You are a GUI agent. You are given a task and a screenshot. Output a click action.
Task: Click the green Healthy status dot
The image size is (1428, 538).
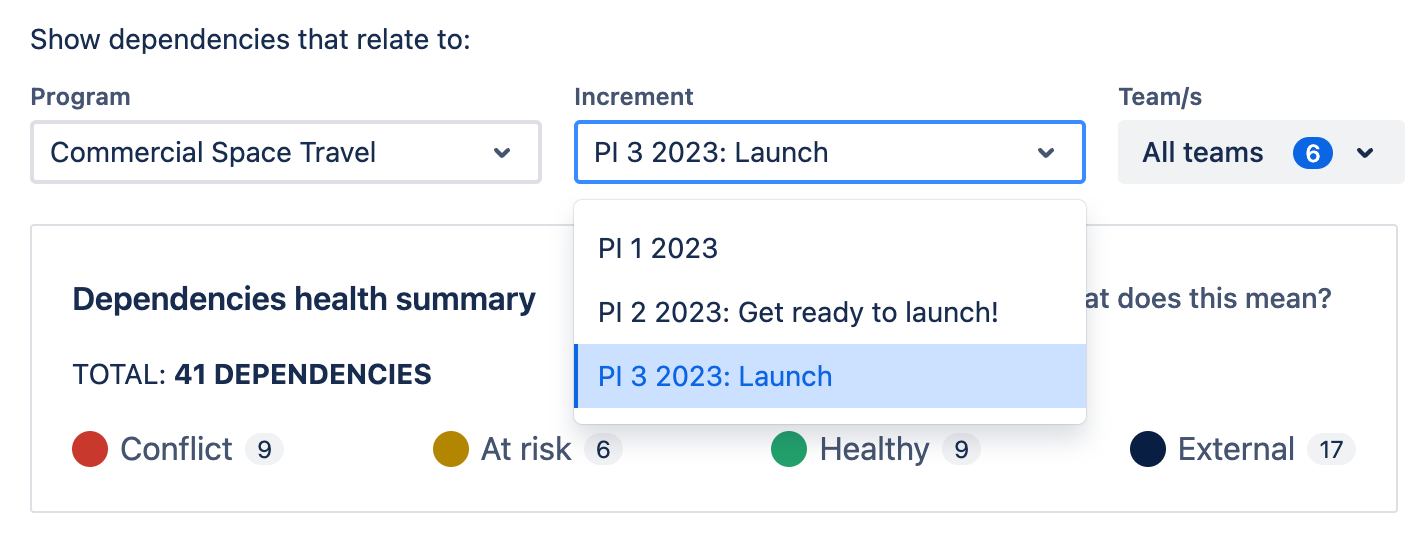[x=789, y=449]
